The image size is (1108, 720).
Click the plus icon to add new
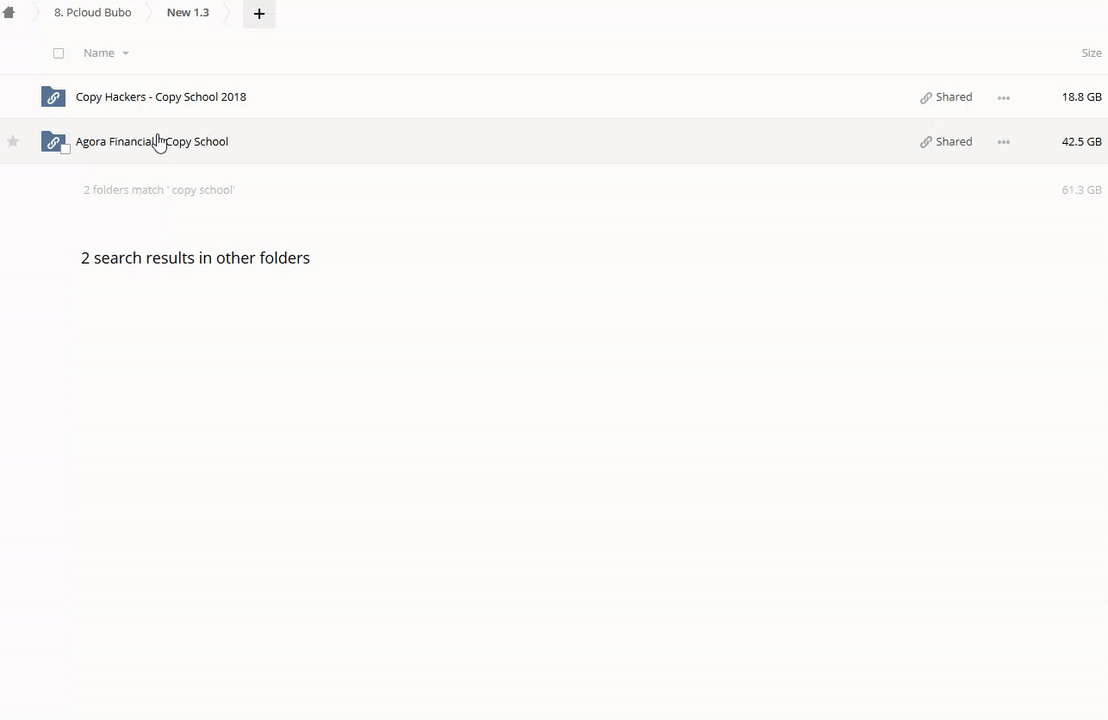click(259, 14)
